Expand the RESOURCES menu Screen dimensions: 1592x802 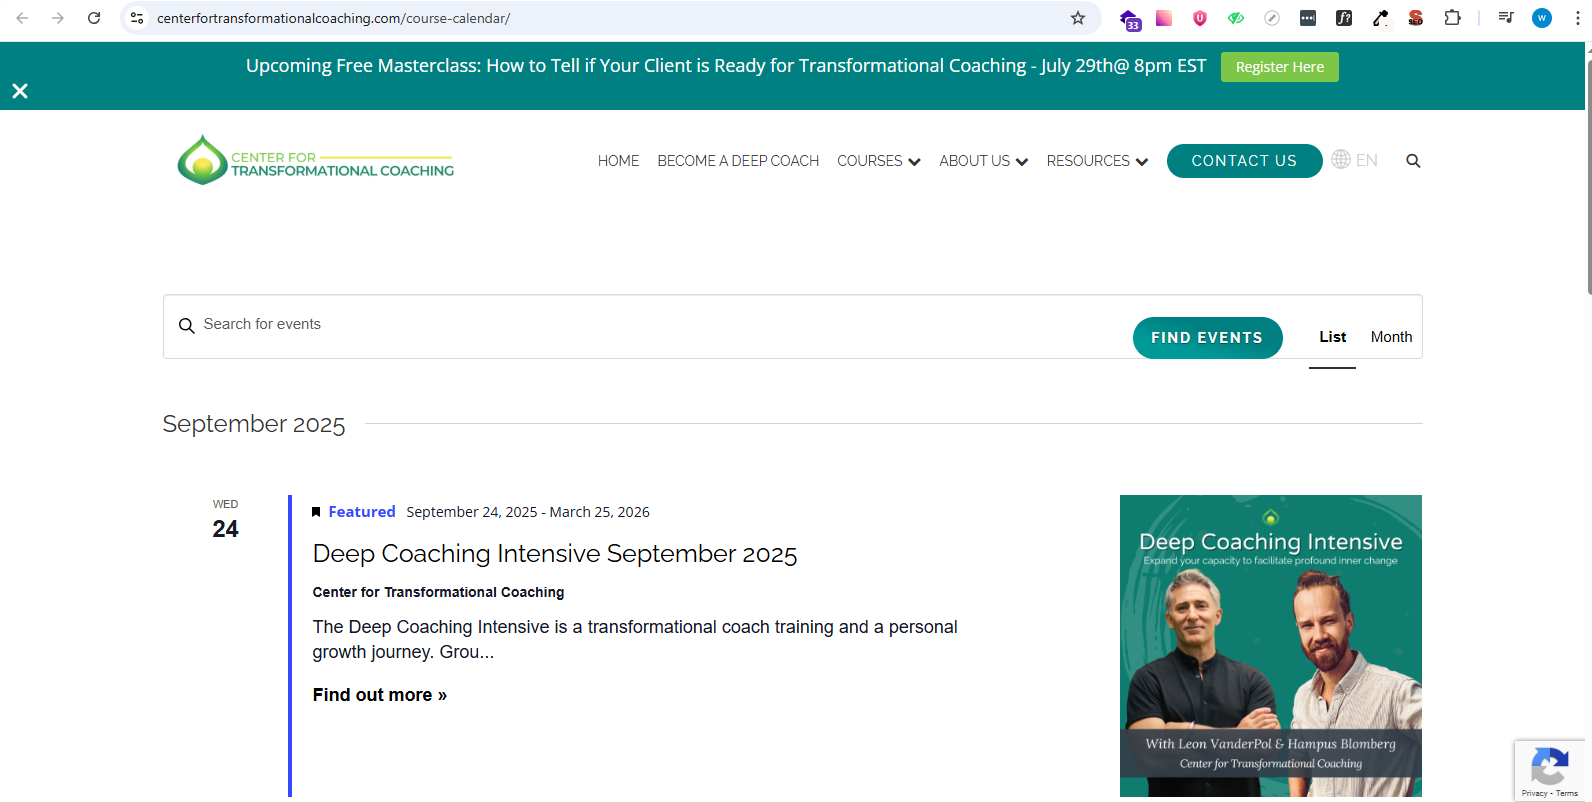coord(1097,161)
